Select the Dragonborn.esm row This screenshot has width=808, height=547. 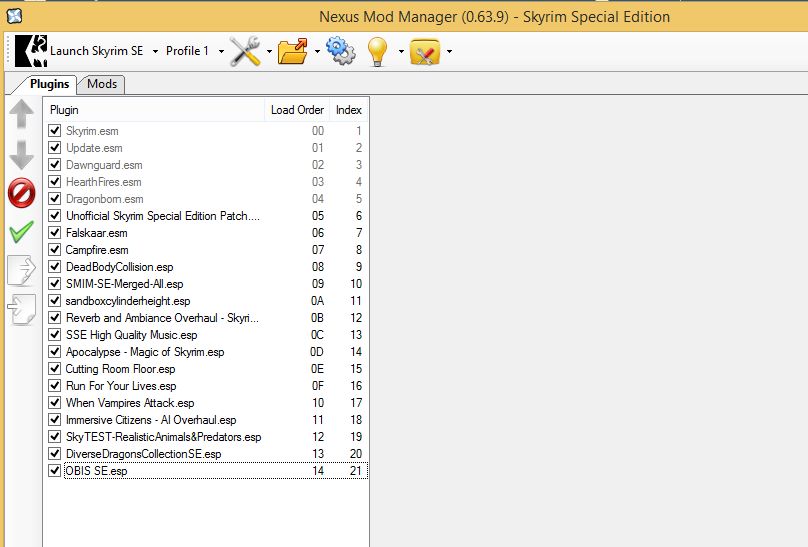coord(206,199)
